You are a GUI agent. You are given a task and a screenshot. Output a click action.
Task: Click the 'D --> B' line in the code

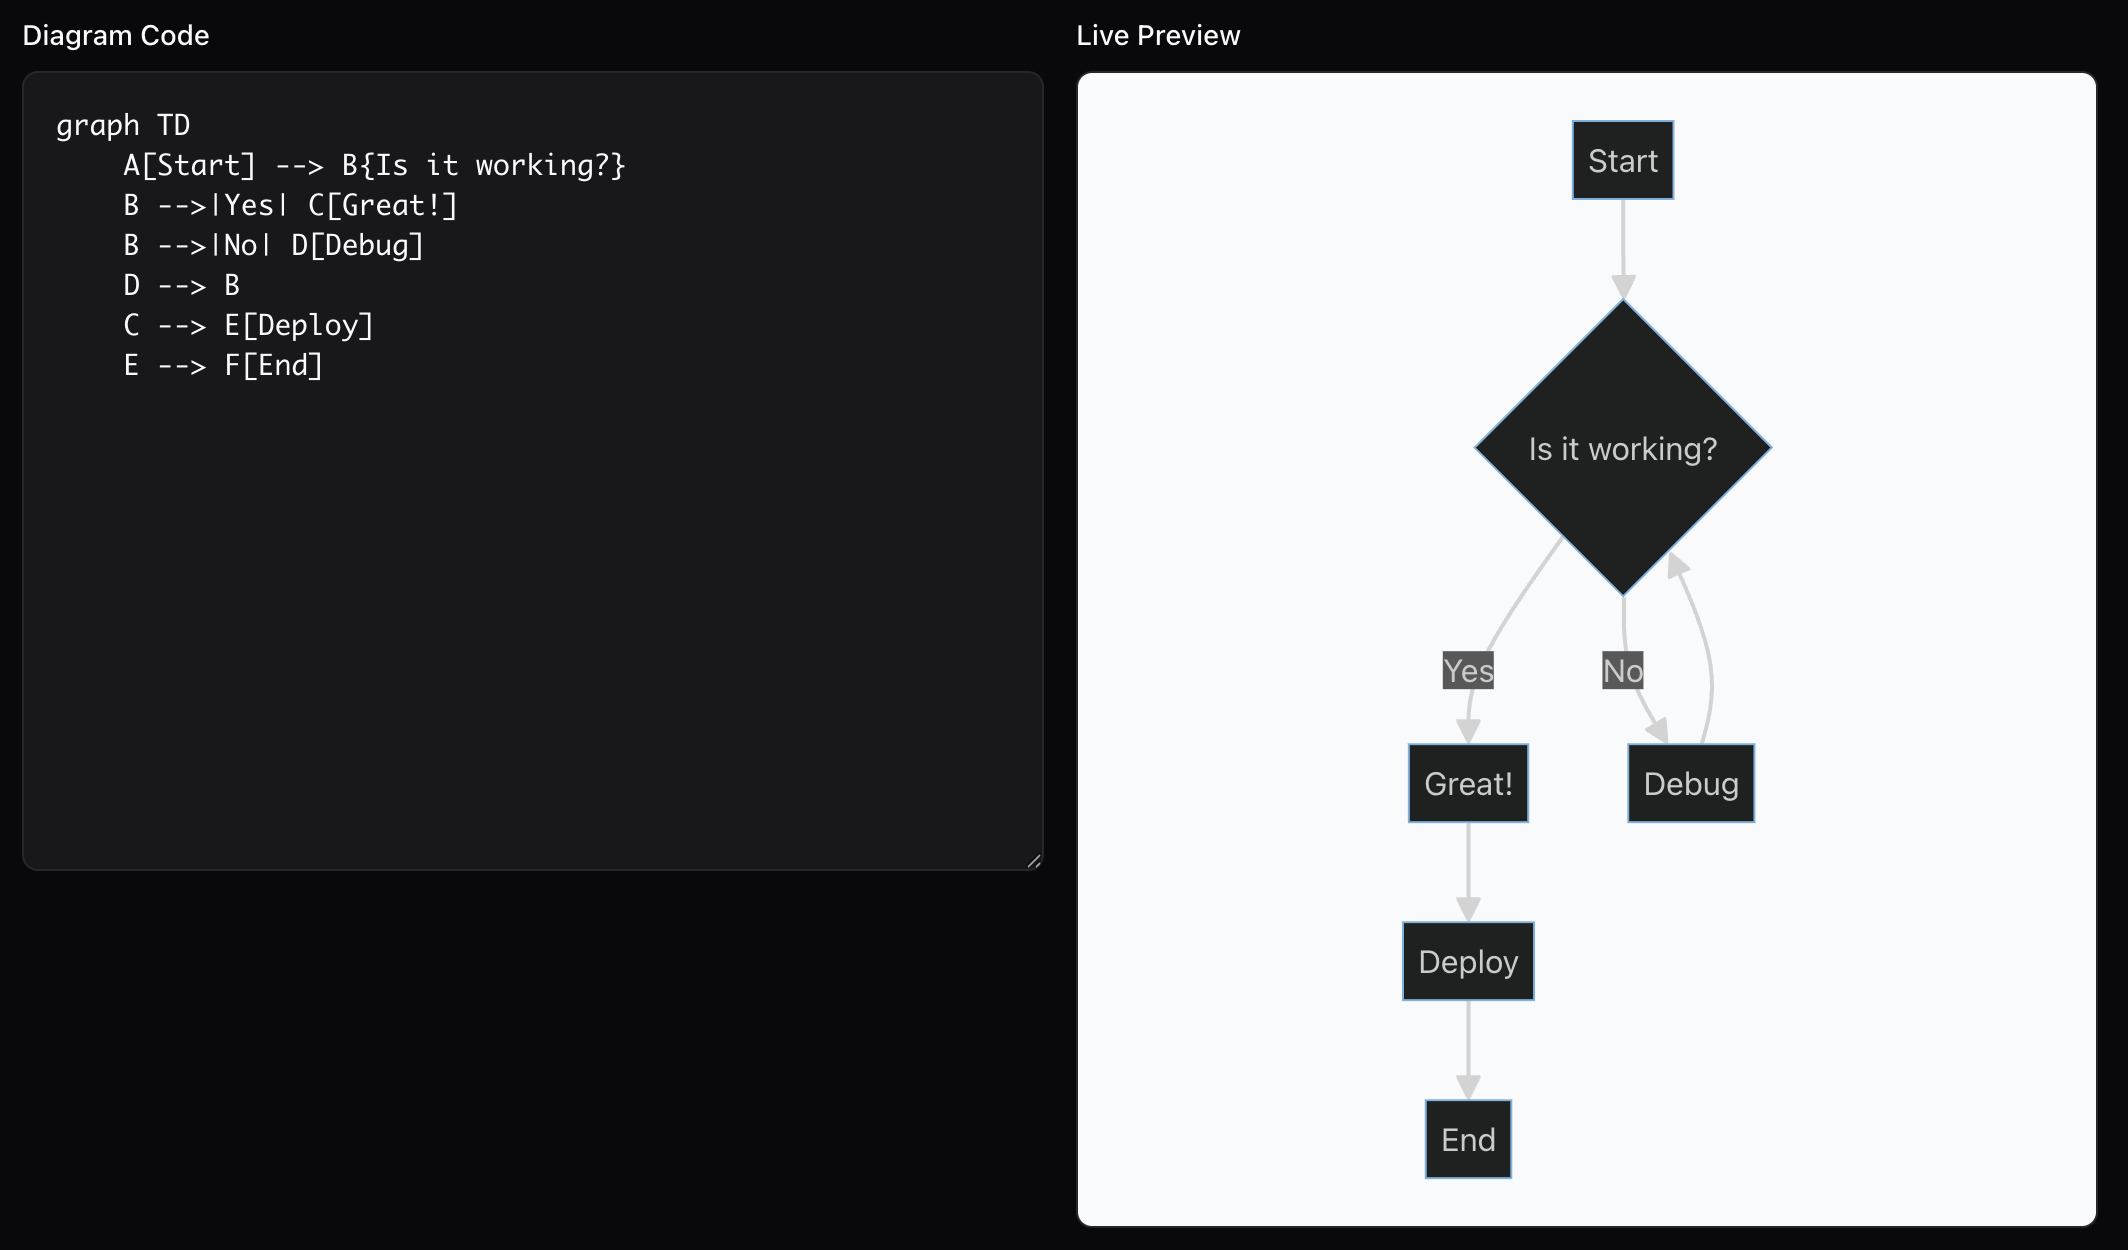pyautogui.click(x=182, y=285)
